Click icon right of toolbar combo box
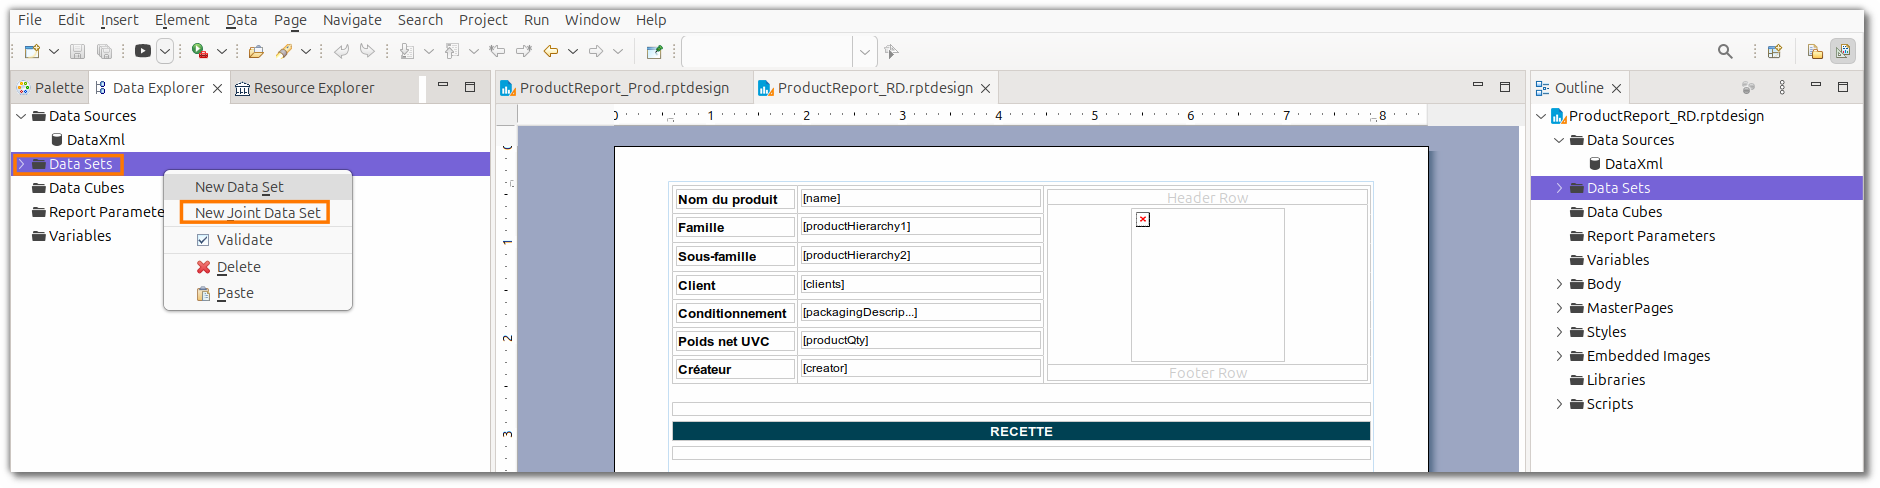This screenshot has height=488, width=1880. tap(891, 51)
